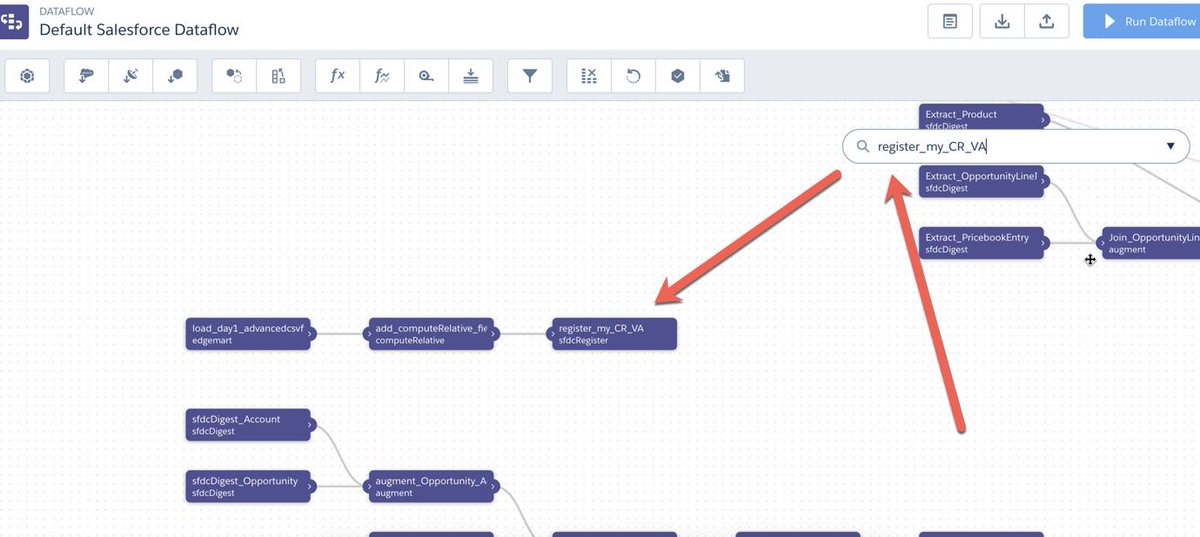Select the sfdcDigest_Account node
Viewport: 1200px width, 537px height.
point(249,425)
